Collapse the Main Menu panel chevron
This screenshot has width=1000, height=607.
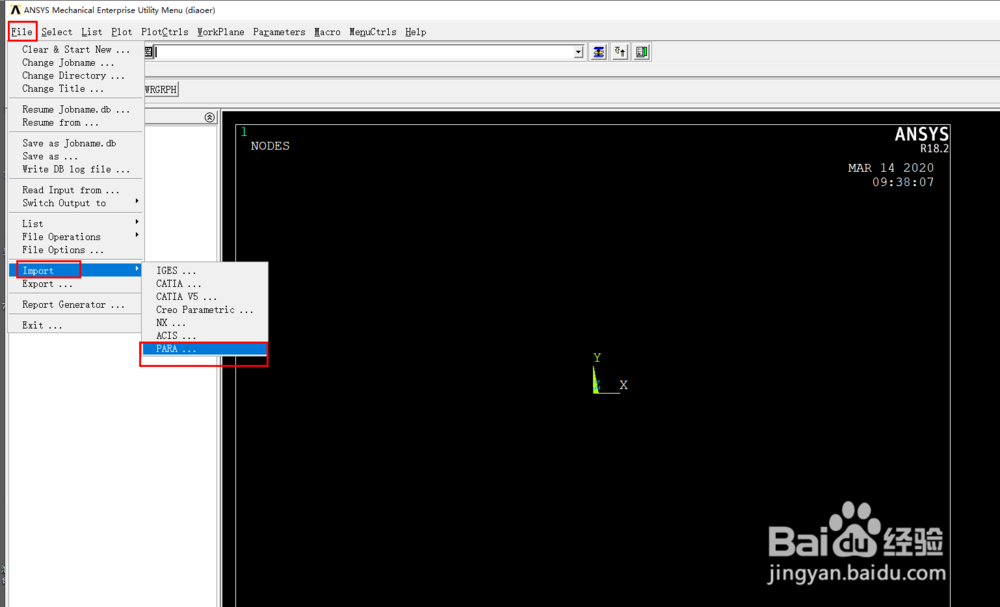[x=210, y=117]
